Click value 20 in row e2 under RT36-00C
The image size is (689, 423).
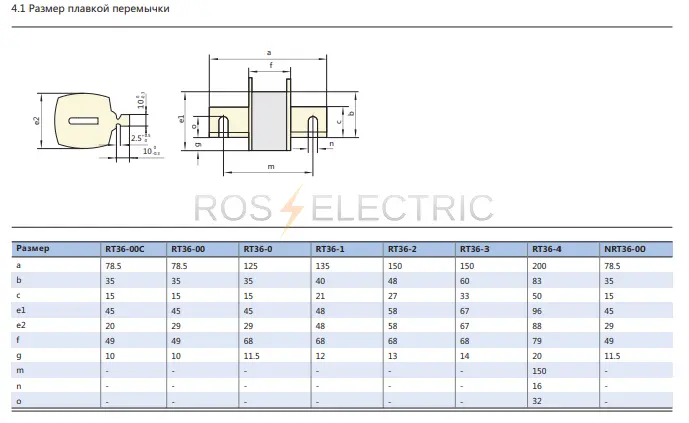pyautogui.click(x=110, y=325)
